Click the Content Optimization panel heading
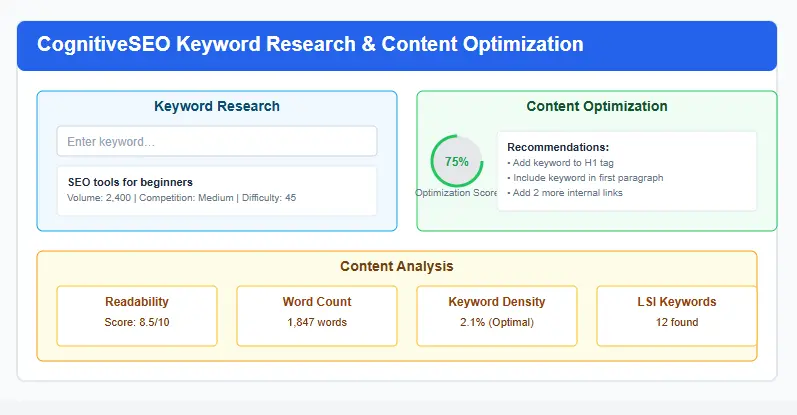Screen dimensions: 797x415 [x=596, y=106]
